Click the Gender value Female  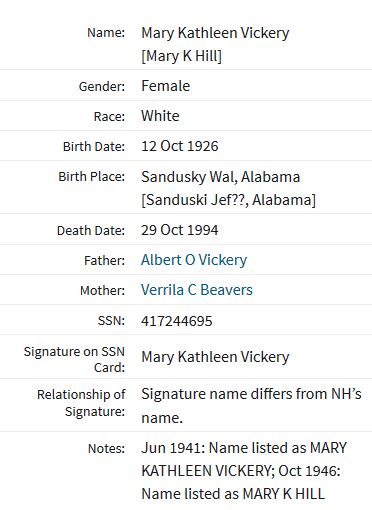click(x=166, y=86)
